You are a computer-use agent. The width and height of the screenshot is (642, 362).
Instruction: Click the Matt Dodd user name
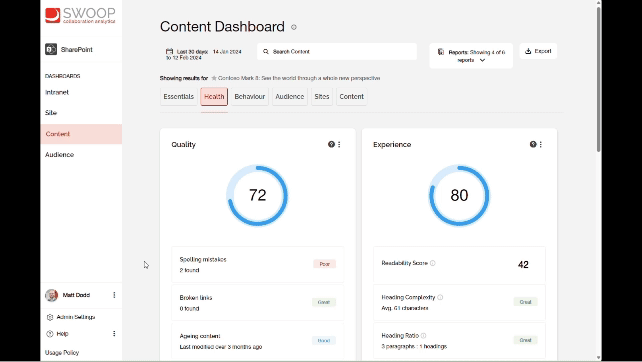[x=76, y=295]
